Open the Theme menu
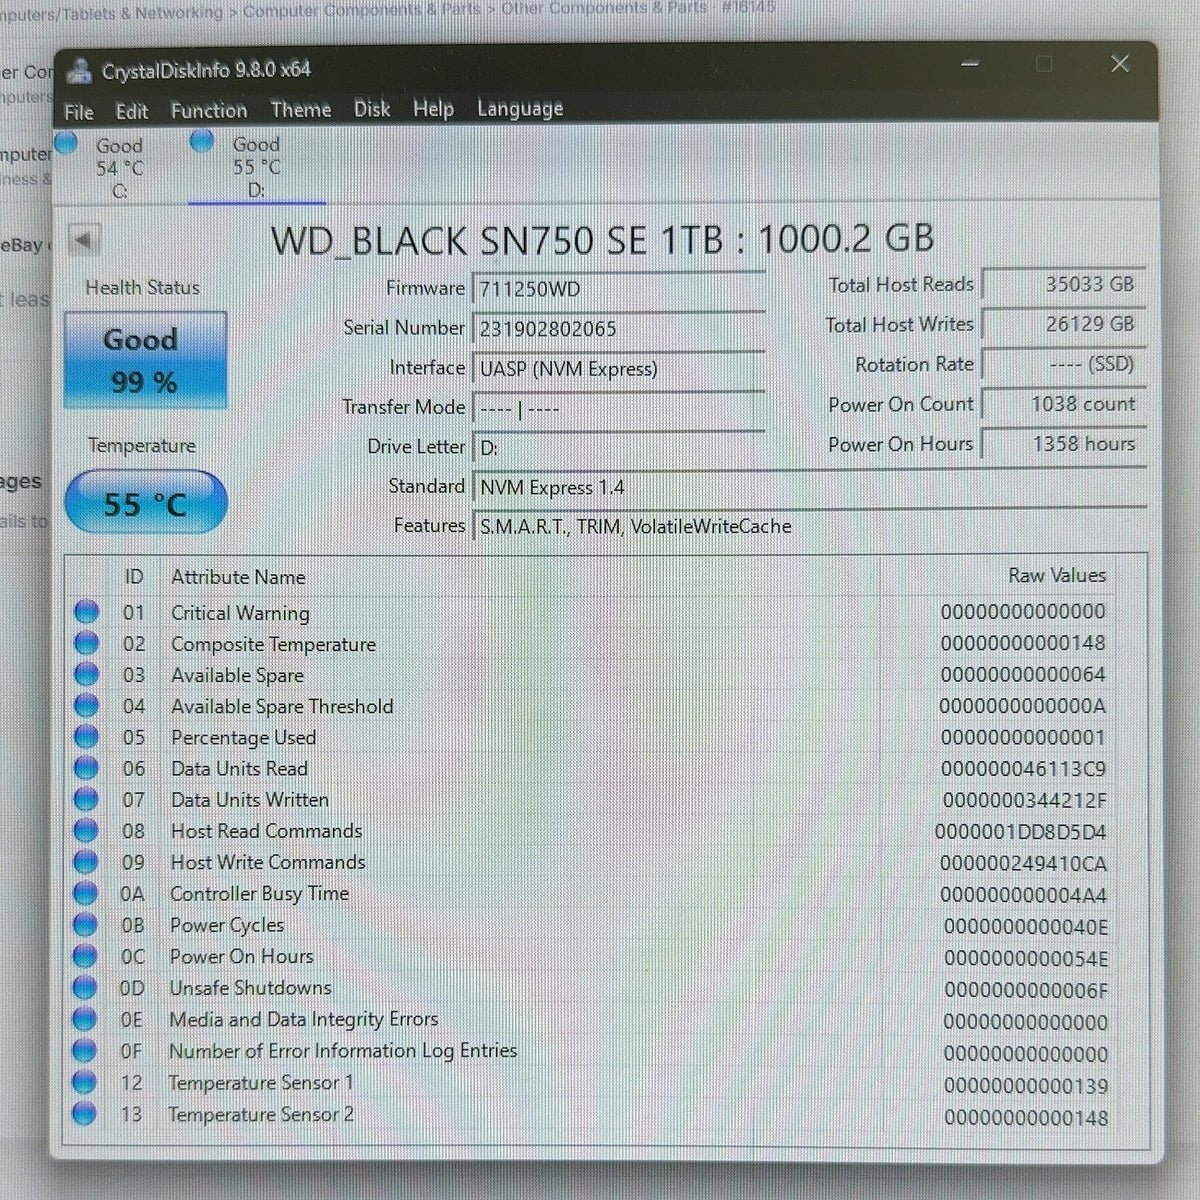 tap(301, 110)
